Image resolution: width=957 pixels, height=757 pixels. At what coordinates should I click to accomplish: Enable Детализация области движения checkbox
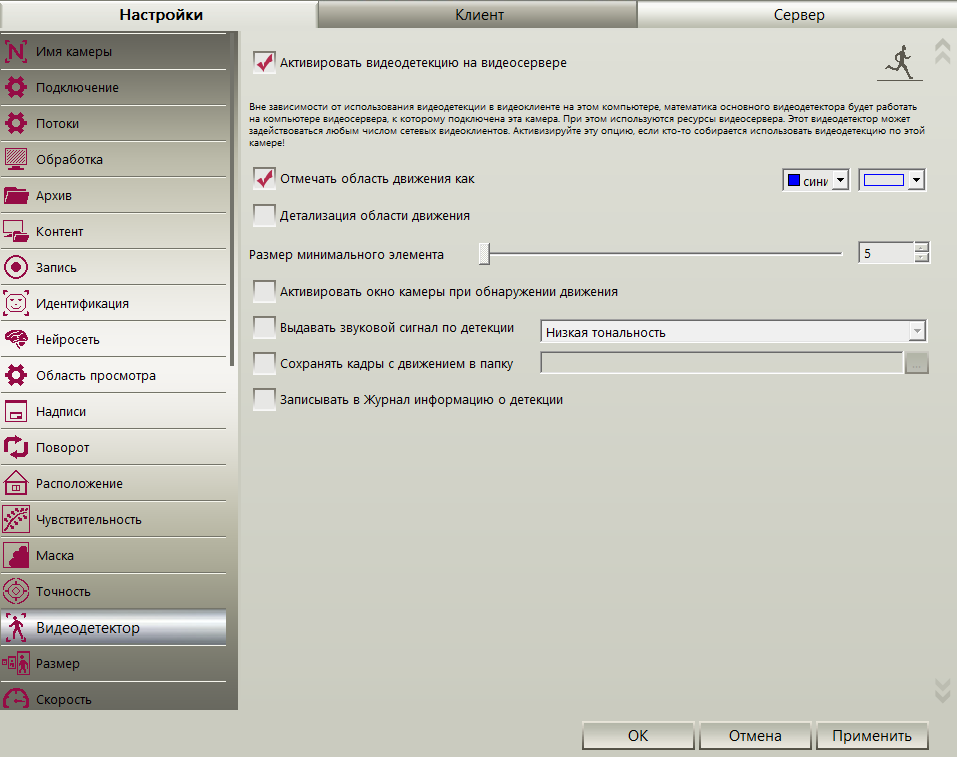[264, 216]
